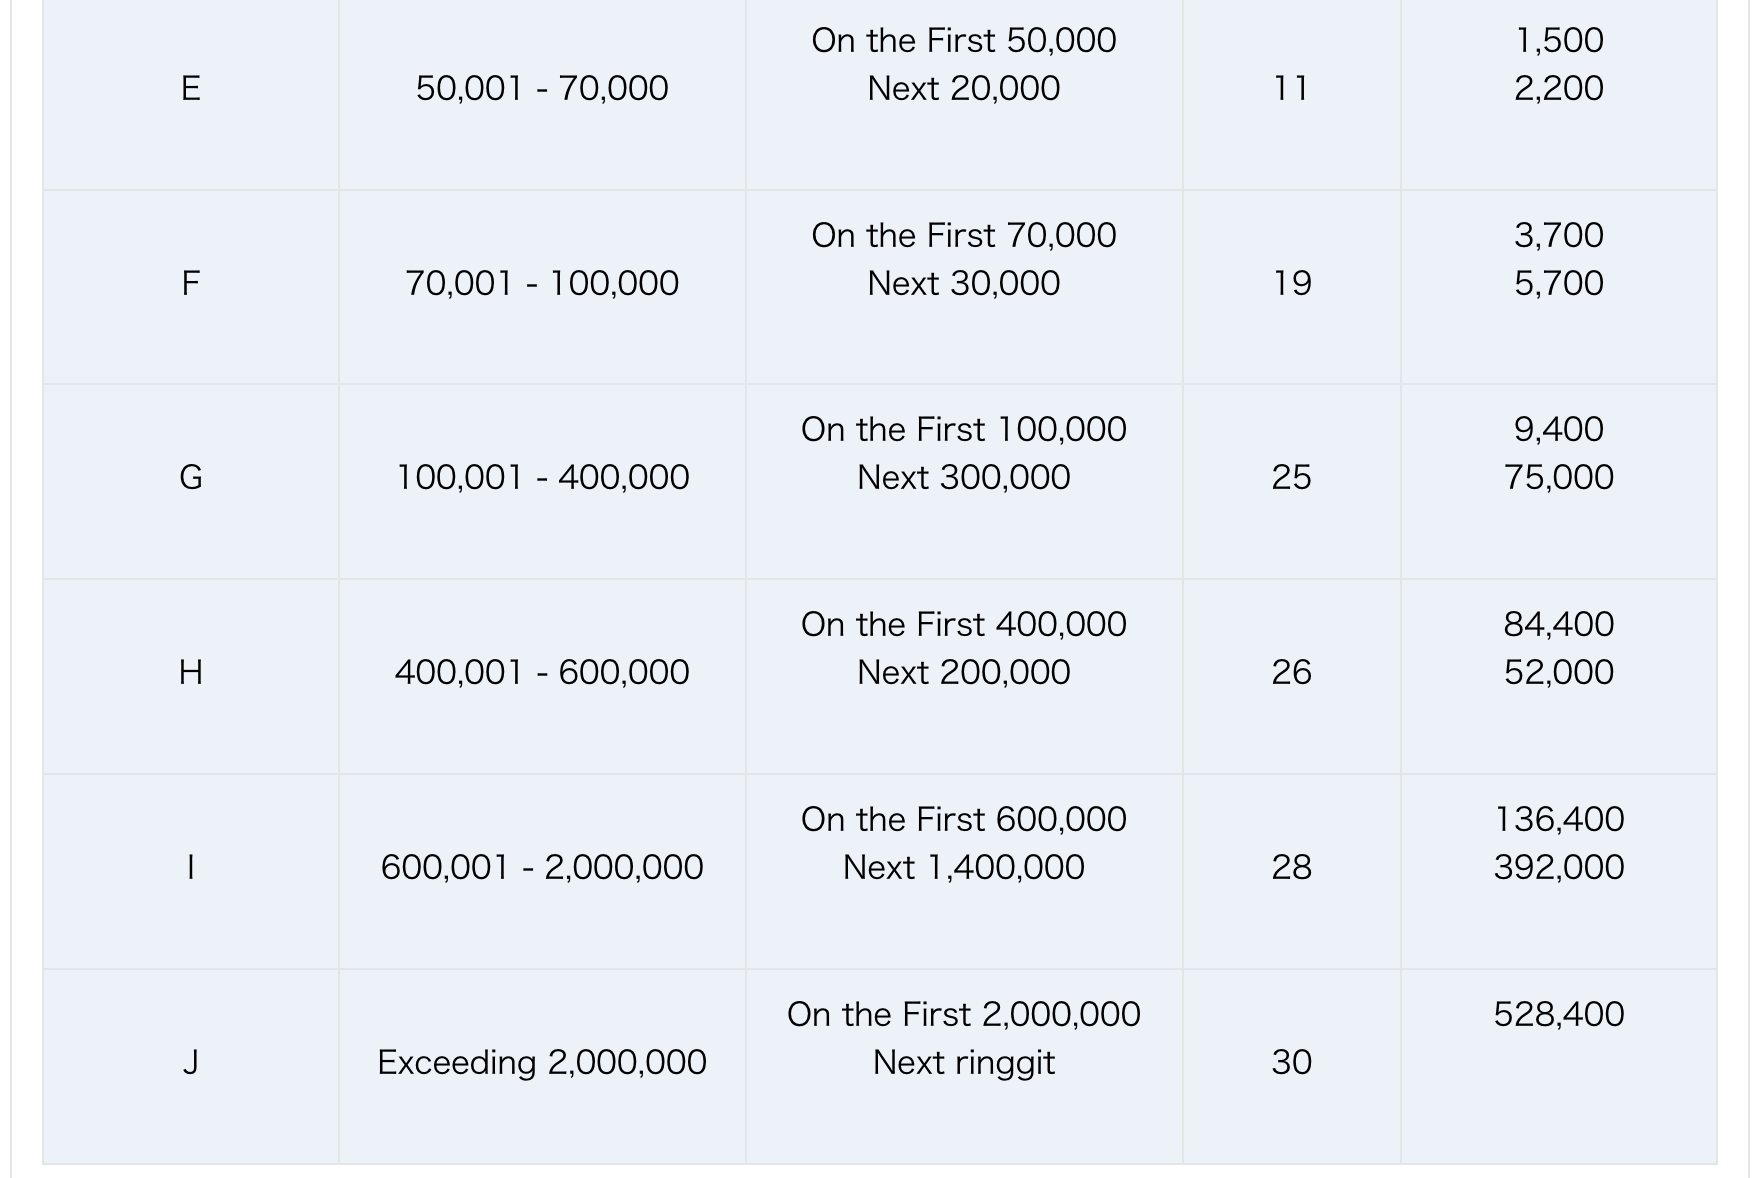Click the 400,001 - 600,000 range

542,673
